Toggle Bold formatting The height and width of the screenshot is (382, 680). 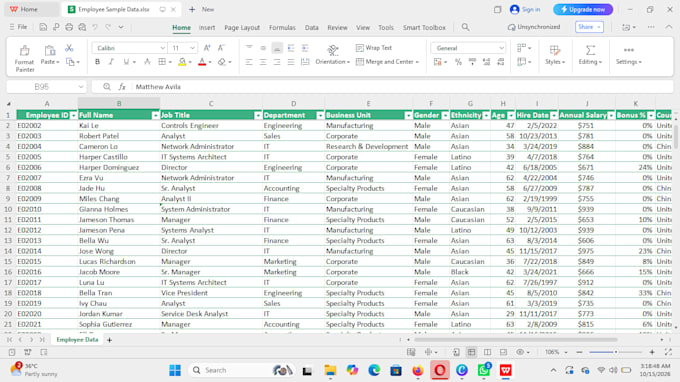click(x=97, y=62)
